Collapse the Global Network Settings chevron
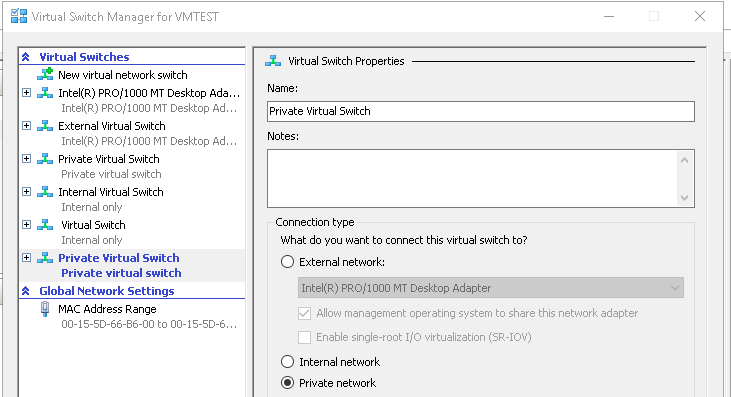Image resolution: width=731 pixels, height=397 pixels. 26,291
